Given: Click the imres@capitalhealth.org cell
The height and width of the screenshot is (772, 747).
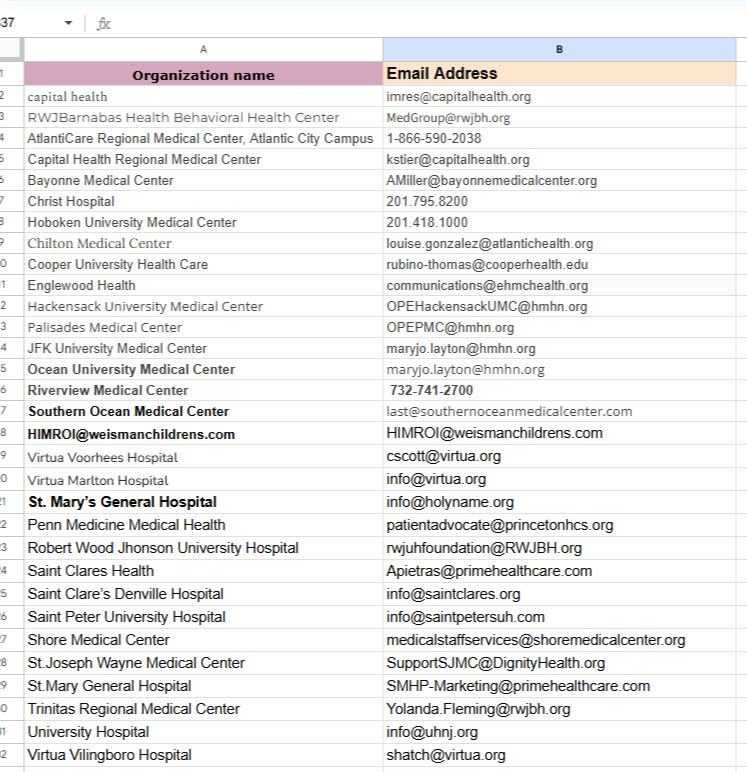Looking at the screenshot, I should pyautogui.click(x=459, y=97).
